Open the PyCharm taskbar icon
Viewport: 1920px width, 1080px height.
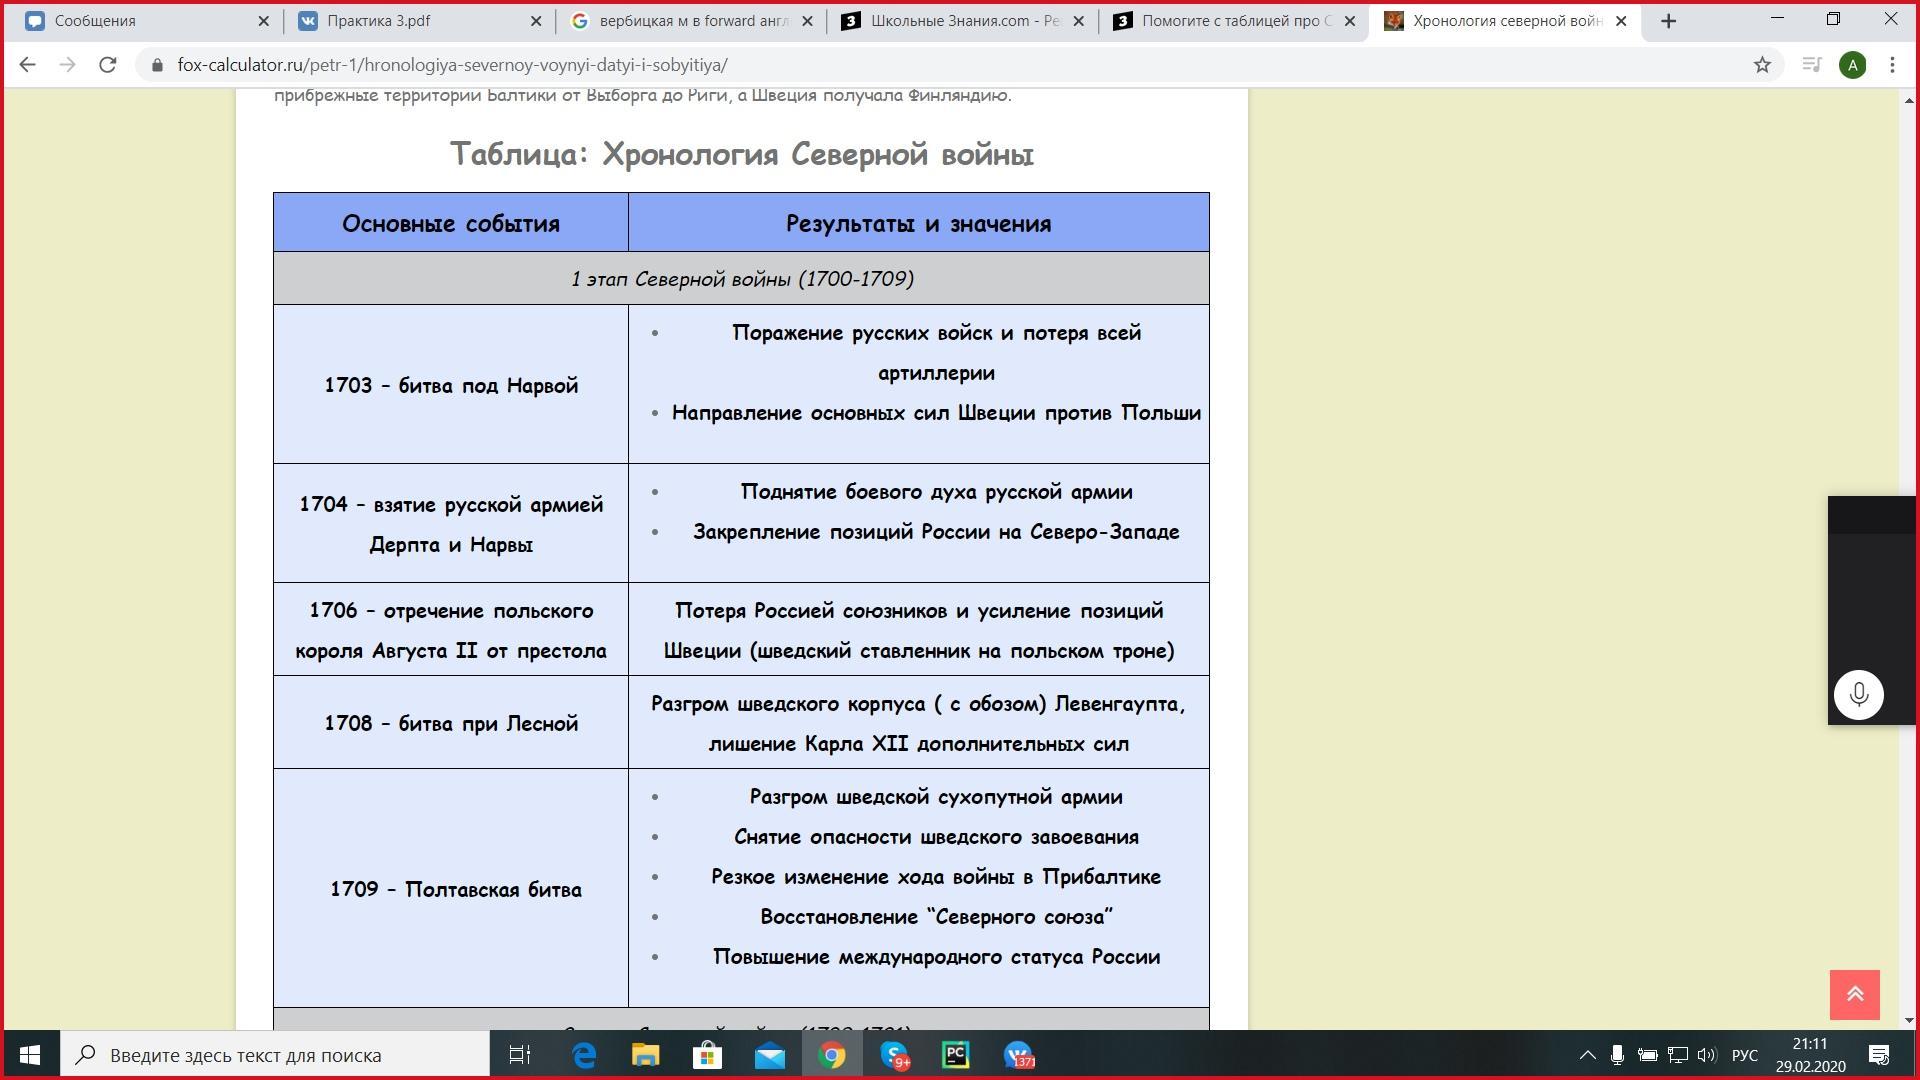point(956,1055)
